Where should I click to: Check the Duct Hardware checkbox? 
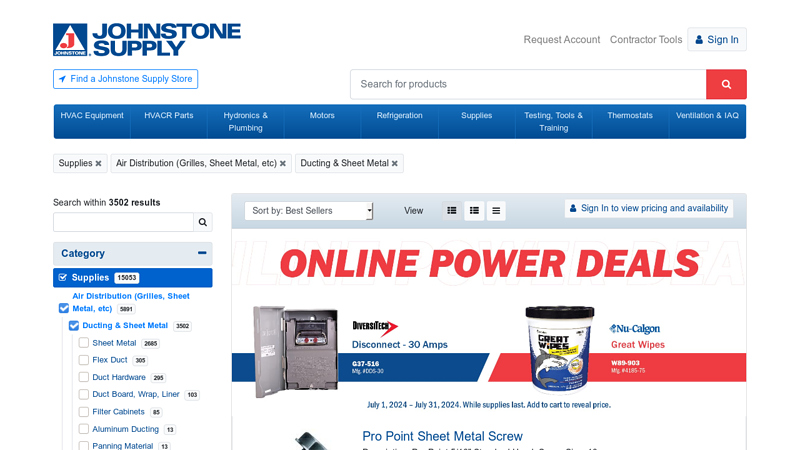[84, 377]
